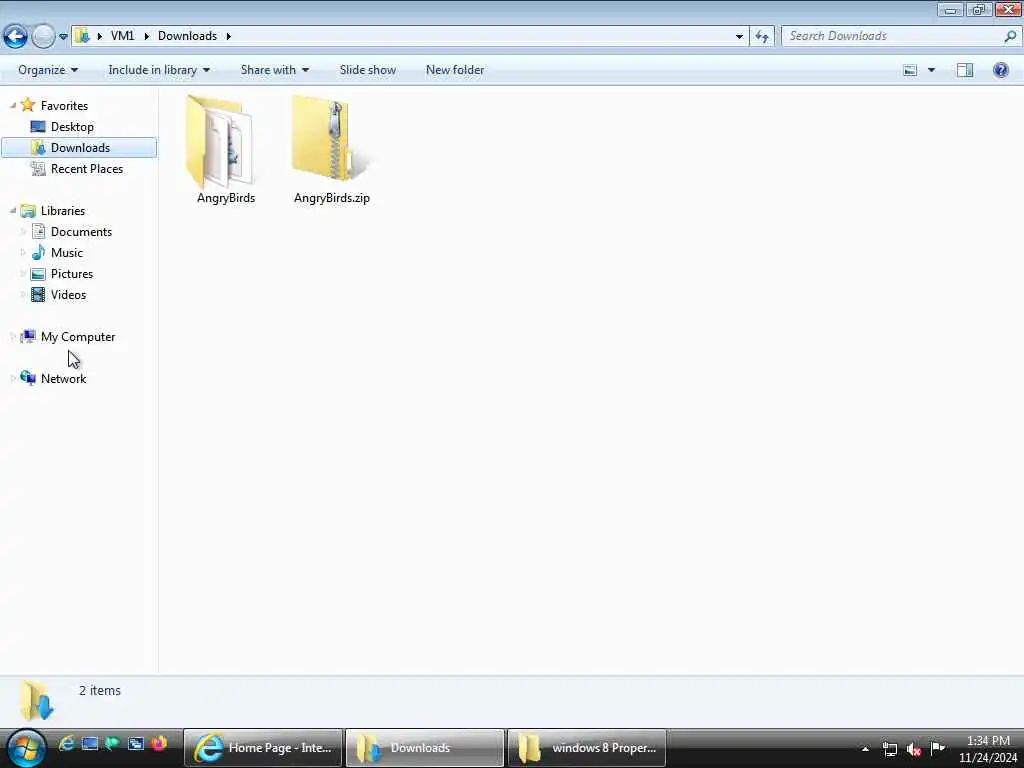Image resolution: width=1024 pixels, height=768 pixels.
Task: Select the AngryBirds.zip archive icon
Action: click(330, 138)
